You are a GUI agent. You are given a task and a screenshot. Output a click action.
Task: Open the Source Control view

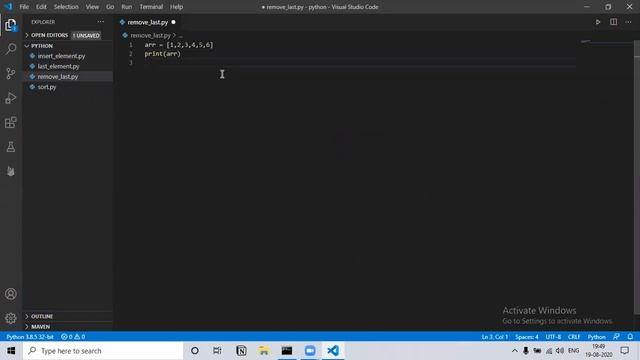(x=11, y=73)
